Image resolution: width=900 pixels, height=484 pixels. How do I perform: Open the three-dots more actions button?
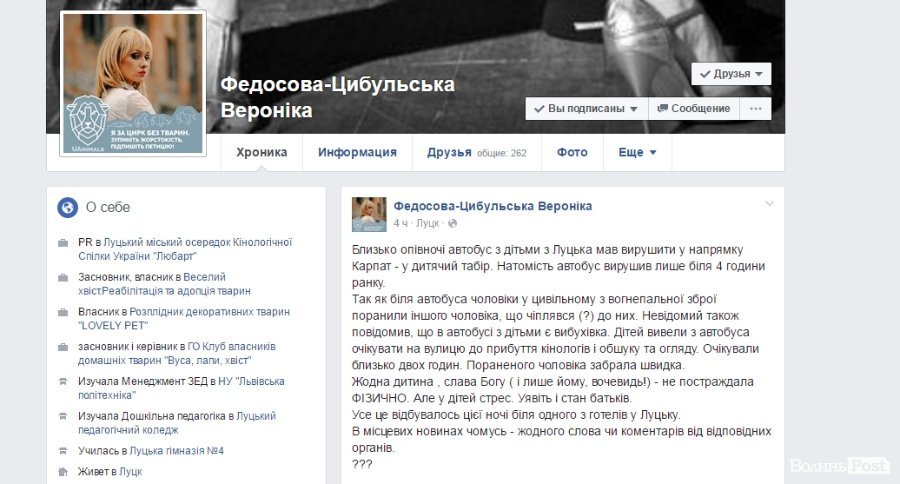click(755, 109)
